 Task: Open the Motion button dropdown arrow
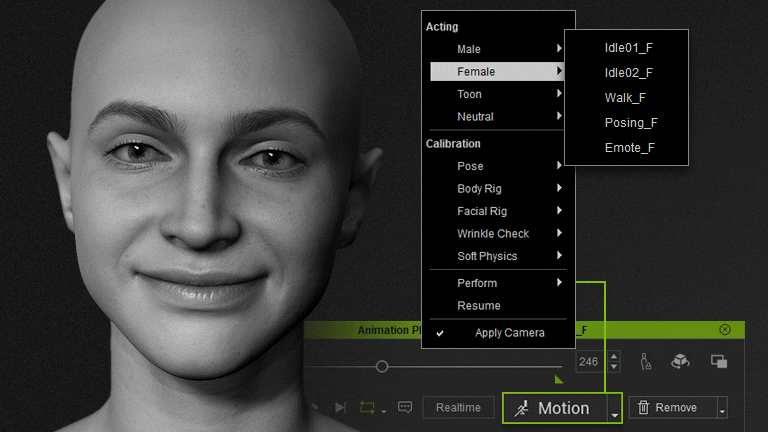click(613, 410)
